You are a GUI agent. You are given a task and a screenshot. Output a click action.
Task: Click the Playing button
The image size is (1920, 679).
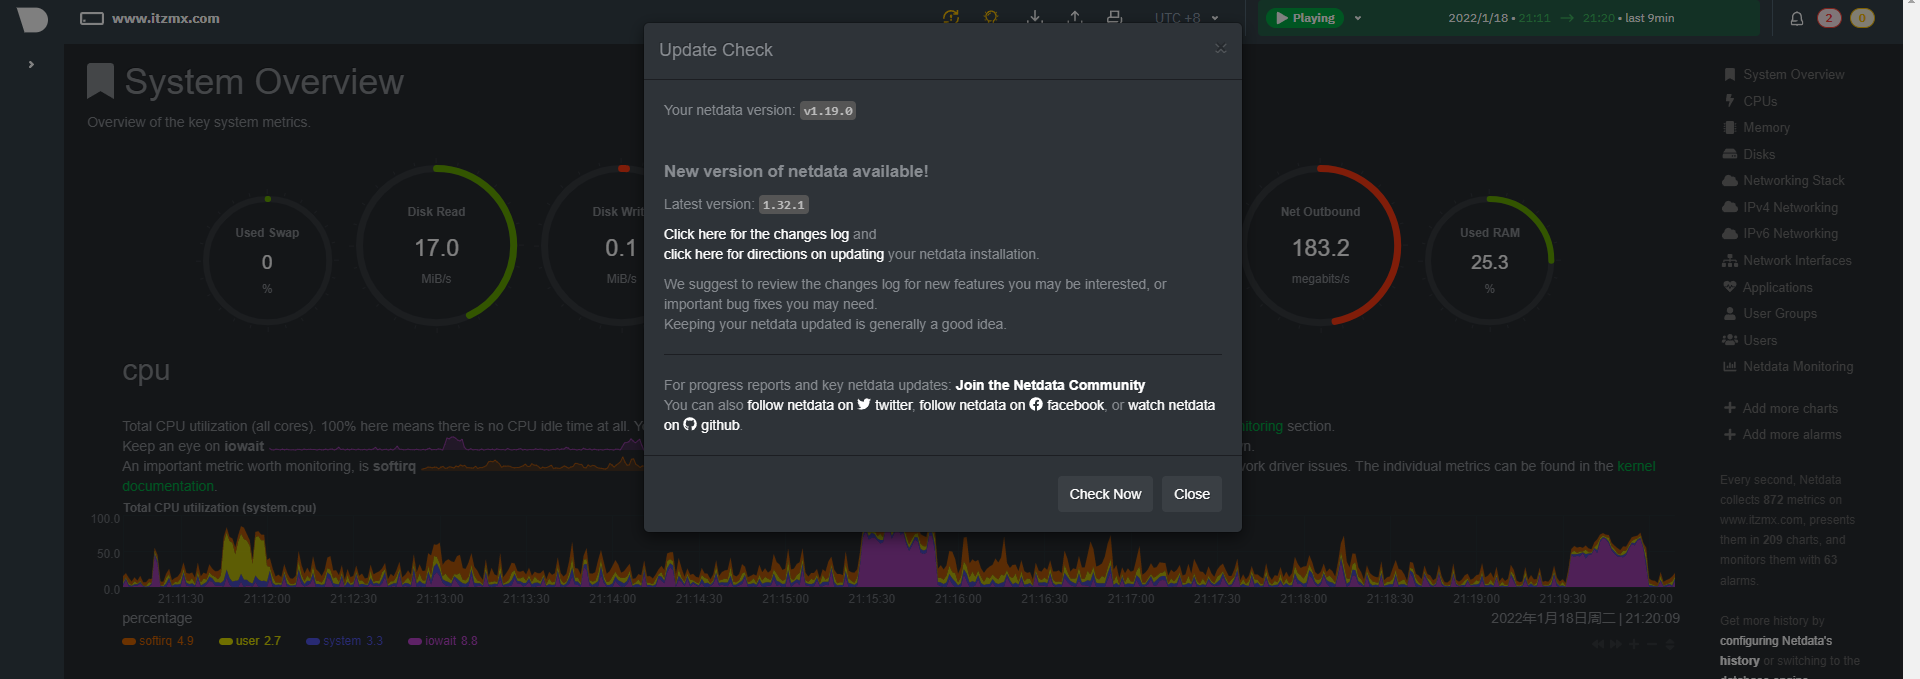point(1305,18)
